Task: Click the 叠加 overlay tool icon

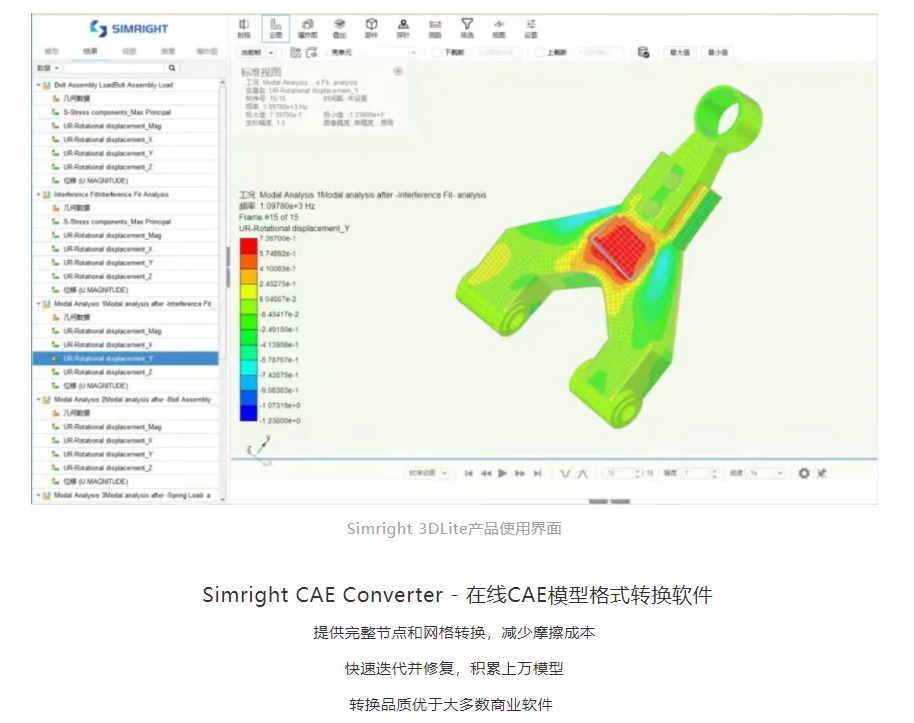Action: pyautogui.click(x=339, y=28)
